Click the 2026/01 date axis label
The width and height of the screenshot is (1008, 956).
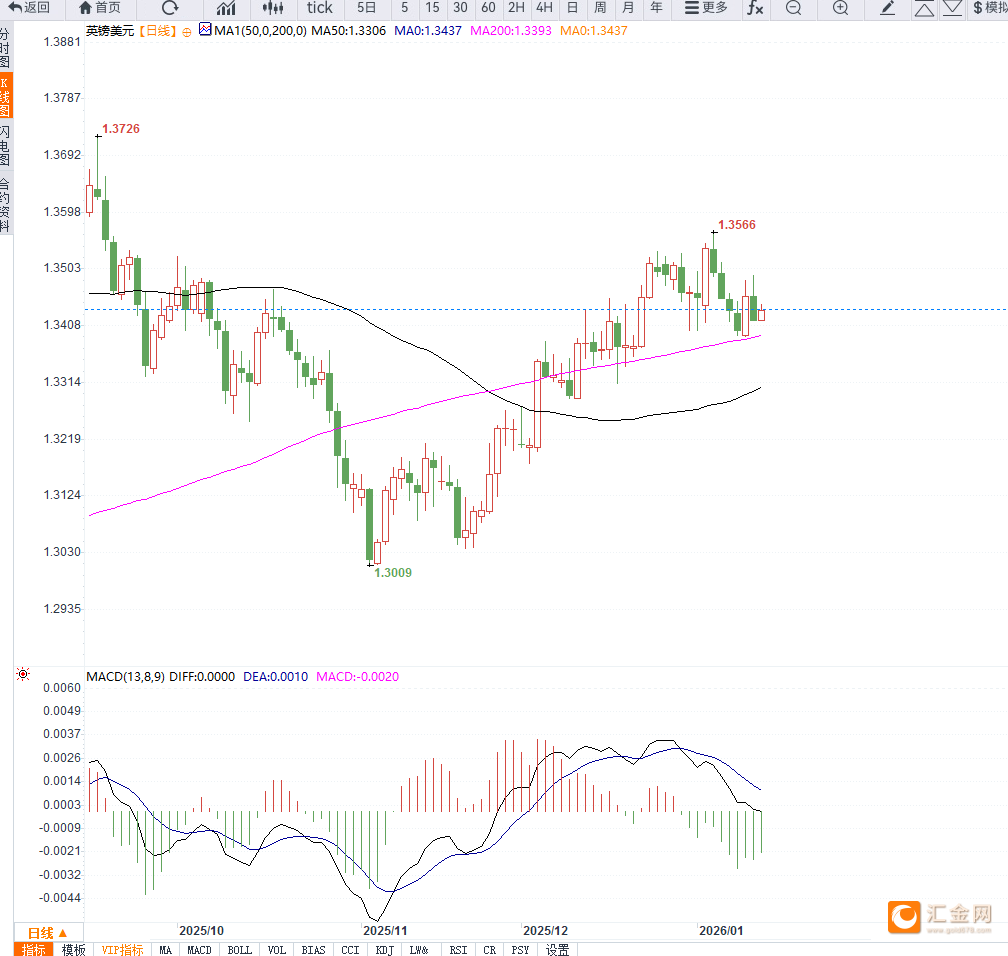click(721, 930)
